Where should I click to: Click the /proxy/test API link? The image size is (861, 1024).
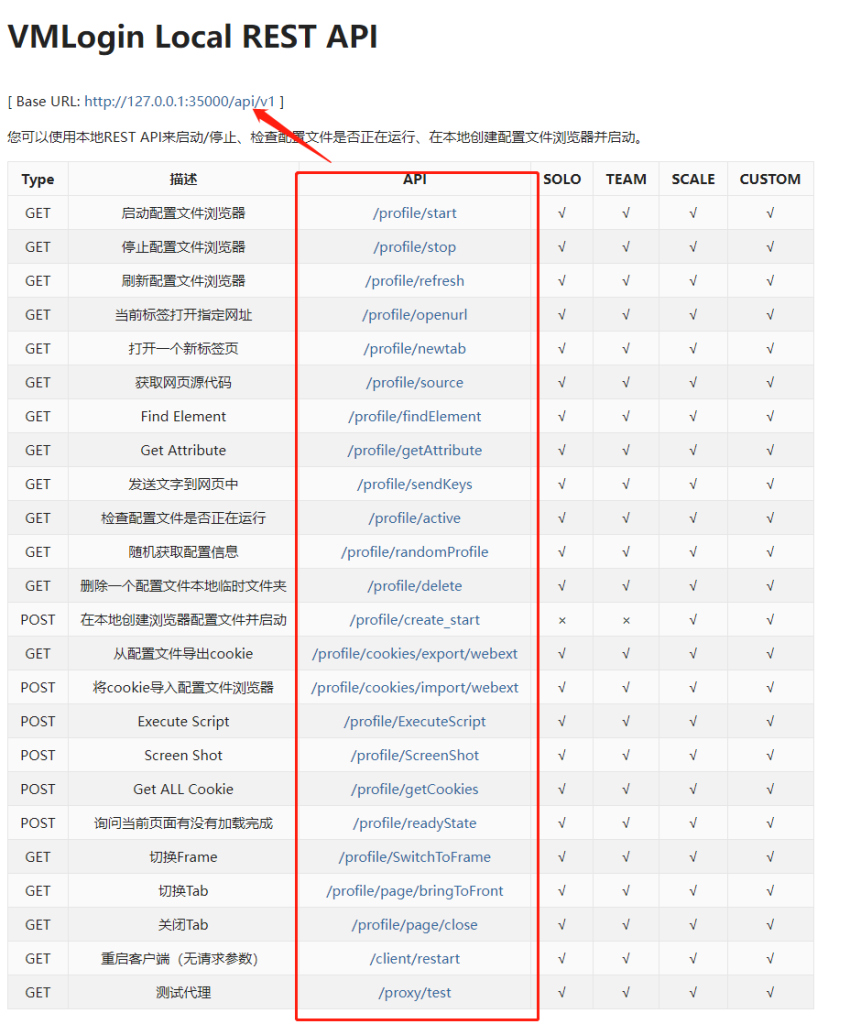click(x=414, y=993)
